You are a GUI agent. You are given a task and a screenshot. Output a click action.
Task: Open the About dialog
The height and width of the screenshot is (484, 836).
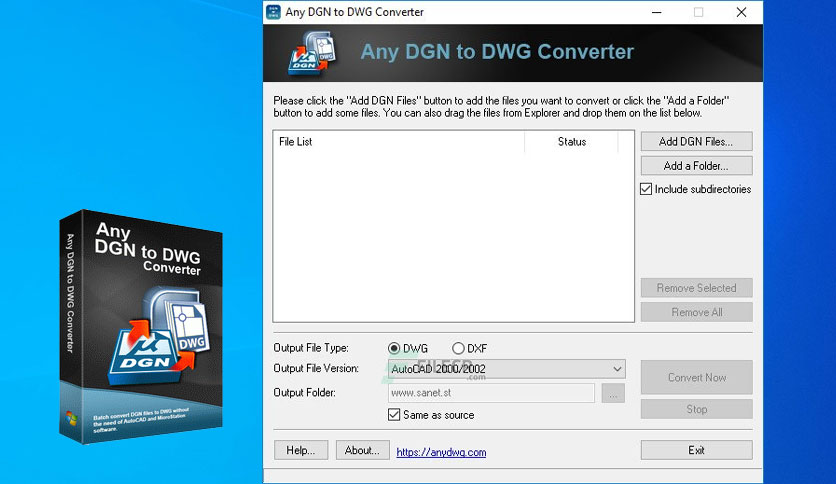pyautogui.click(x=363, y=450)
